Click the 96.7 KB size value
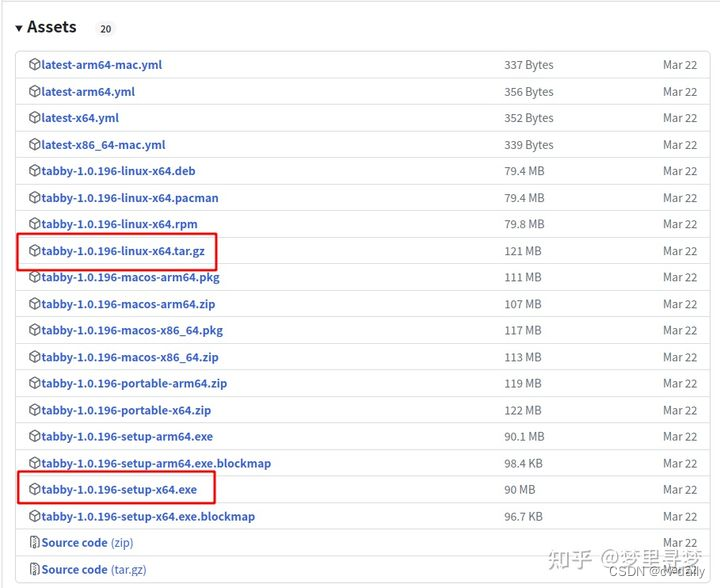Screen dimensions: 720x588 coord(523,516)
